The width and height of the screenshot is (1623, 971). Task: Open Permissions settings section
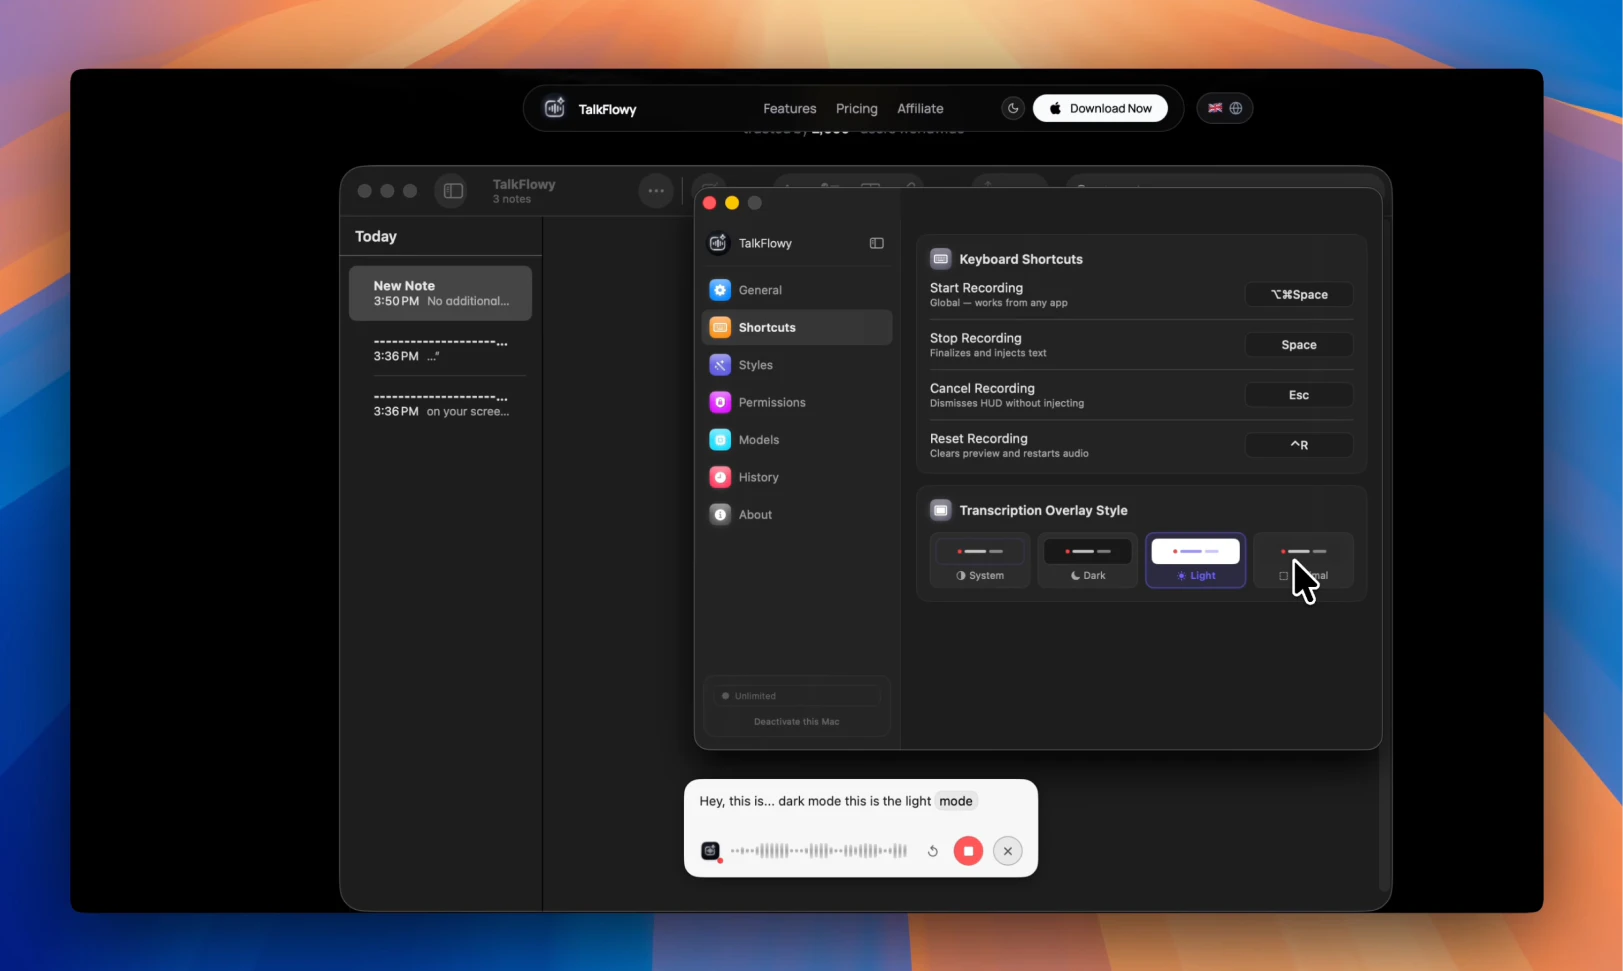point(797,402)
